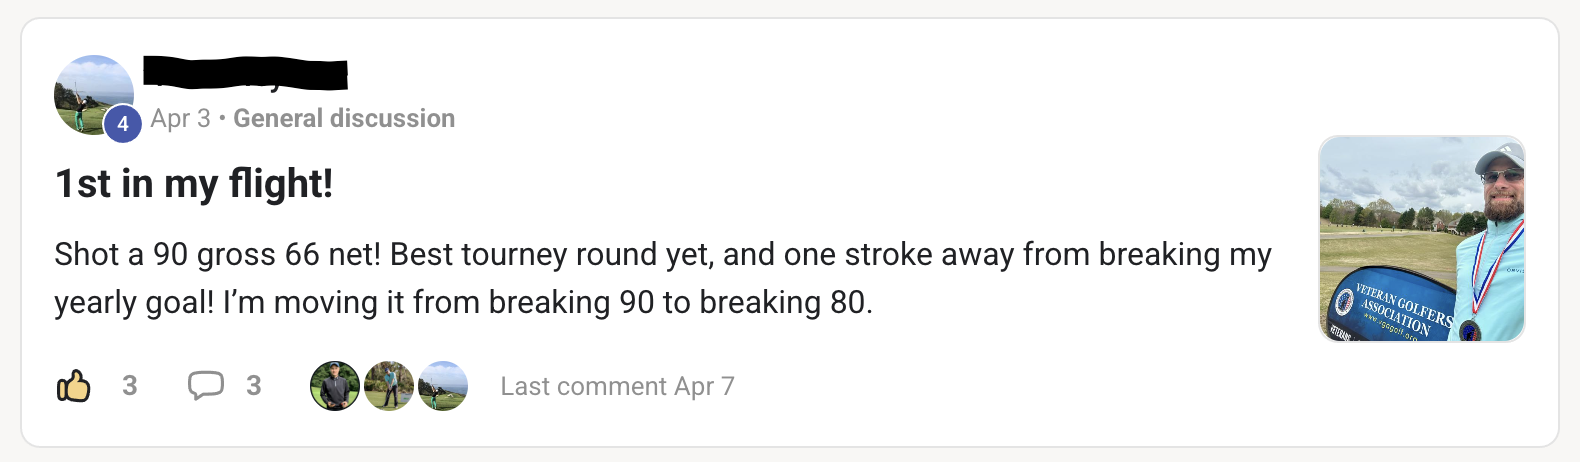Click the 'Shot a 90 gross 66 net' text
The width and height of the screenshot is (1580, 462).
[x=217, y=254]
